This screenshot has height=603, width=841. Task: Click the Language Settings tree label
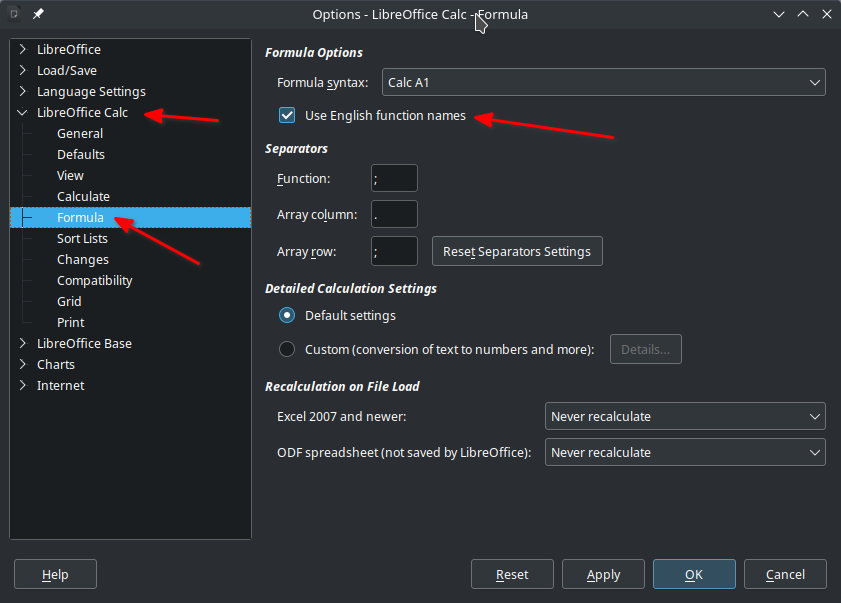pyautogui.click(x=91, y=92)
